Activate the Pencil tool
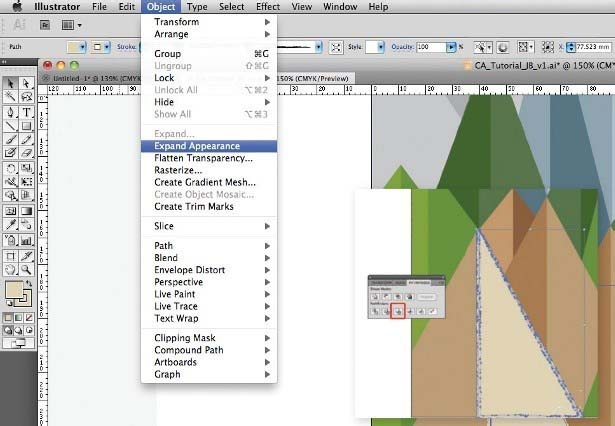 26,139
